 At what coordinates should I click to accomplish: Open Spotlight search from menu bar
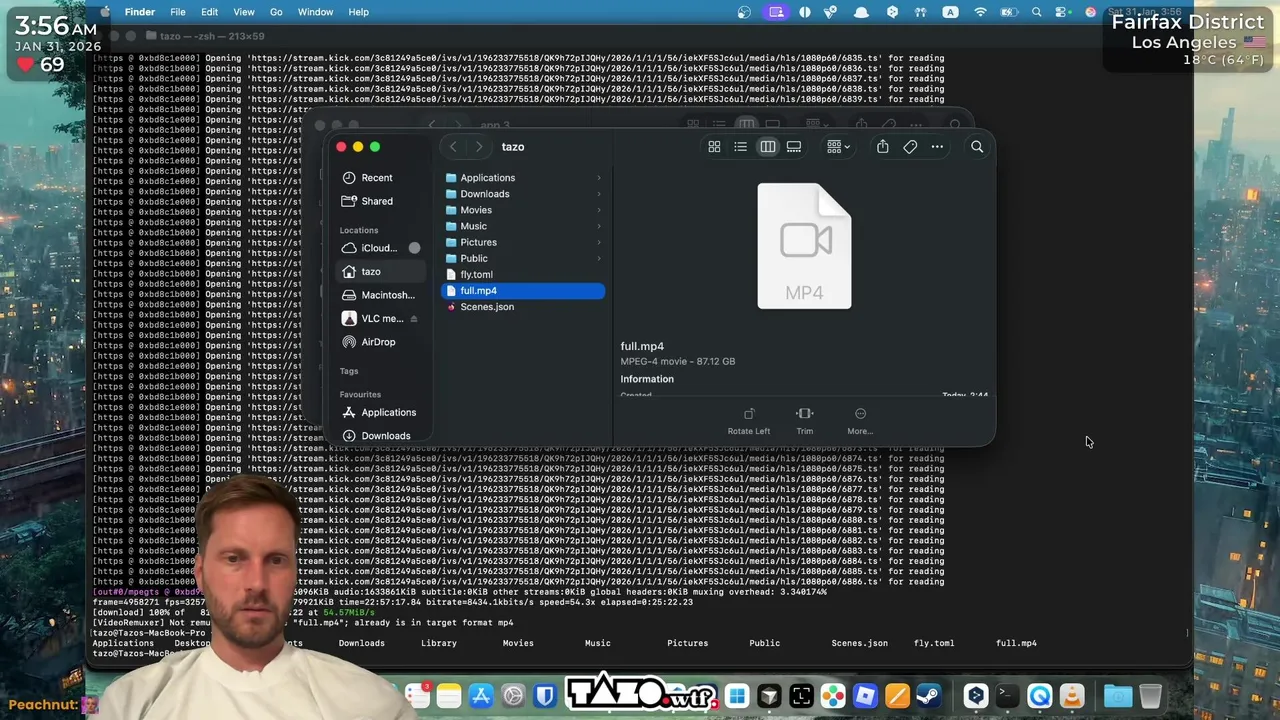1037,12
